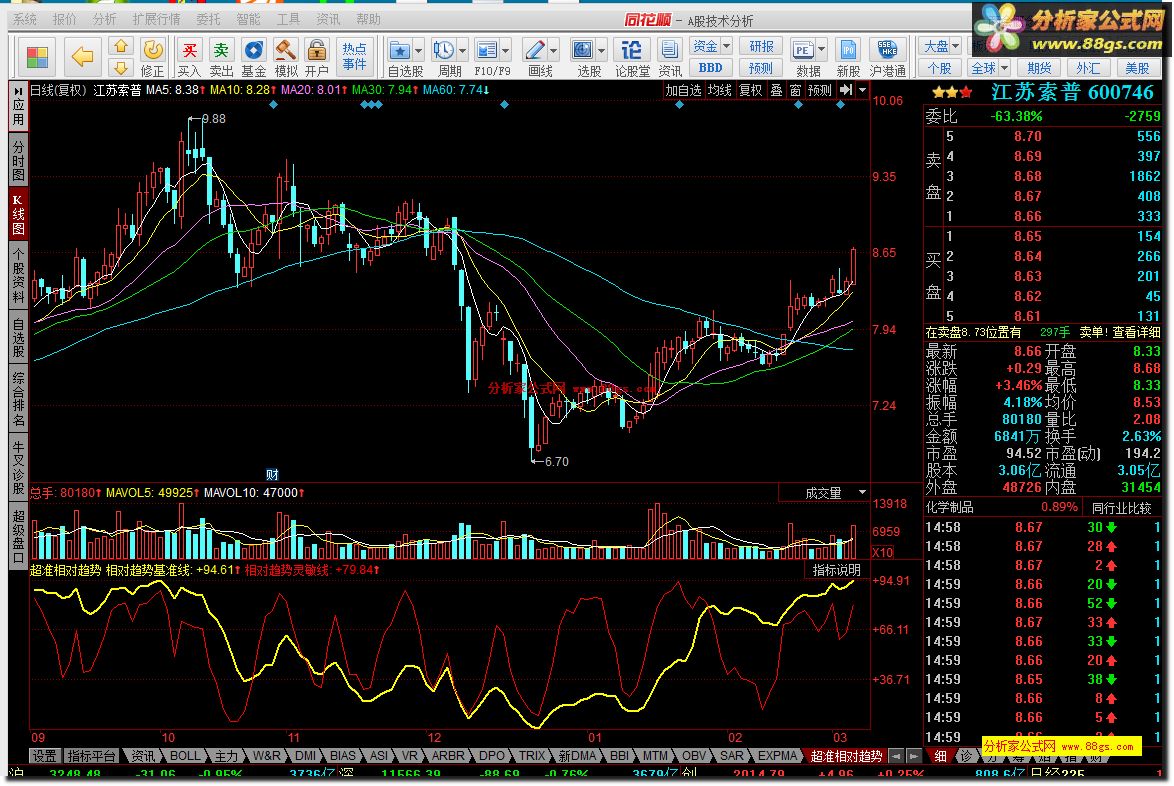Click the yellow down arrow icon

click(x=121, y=68)
